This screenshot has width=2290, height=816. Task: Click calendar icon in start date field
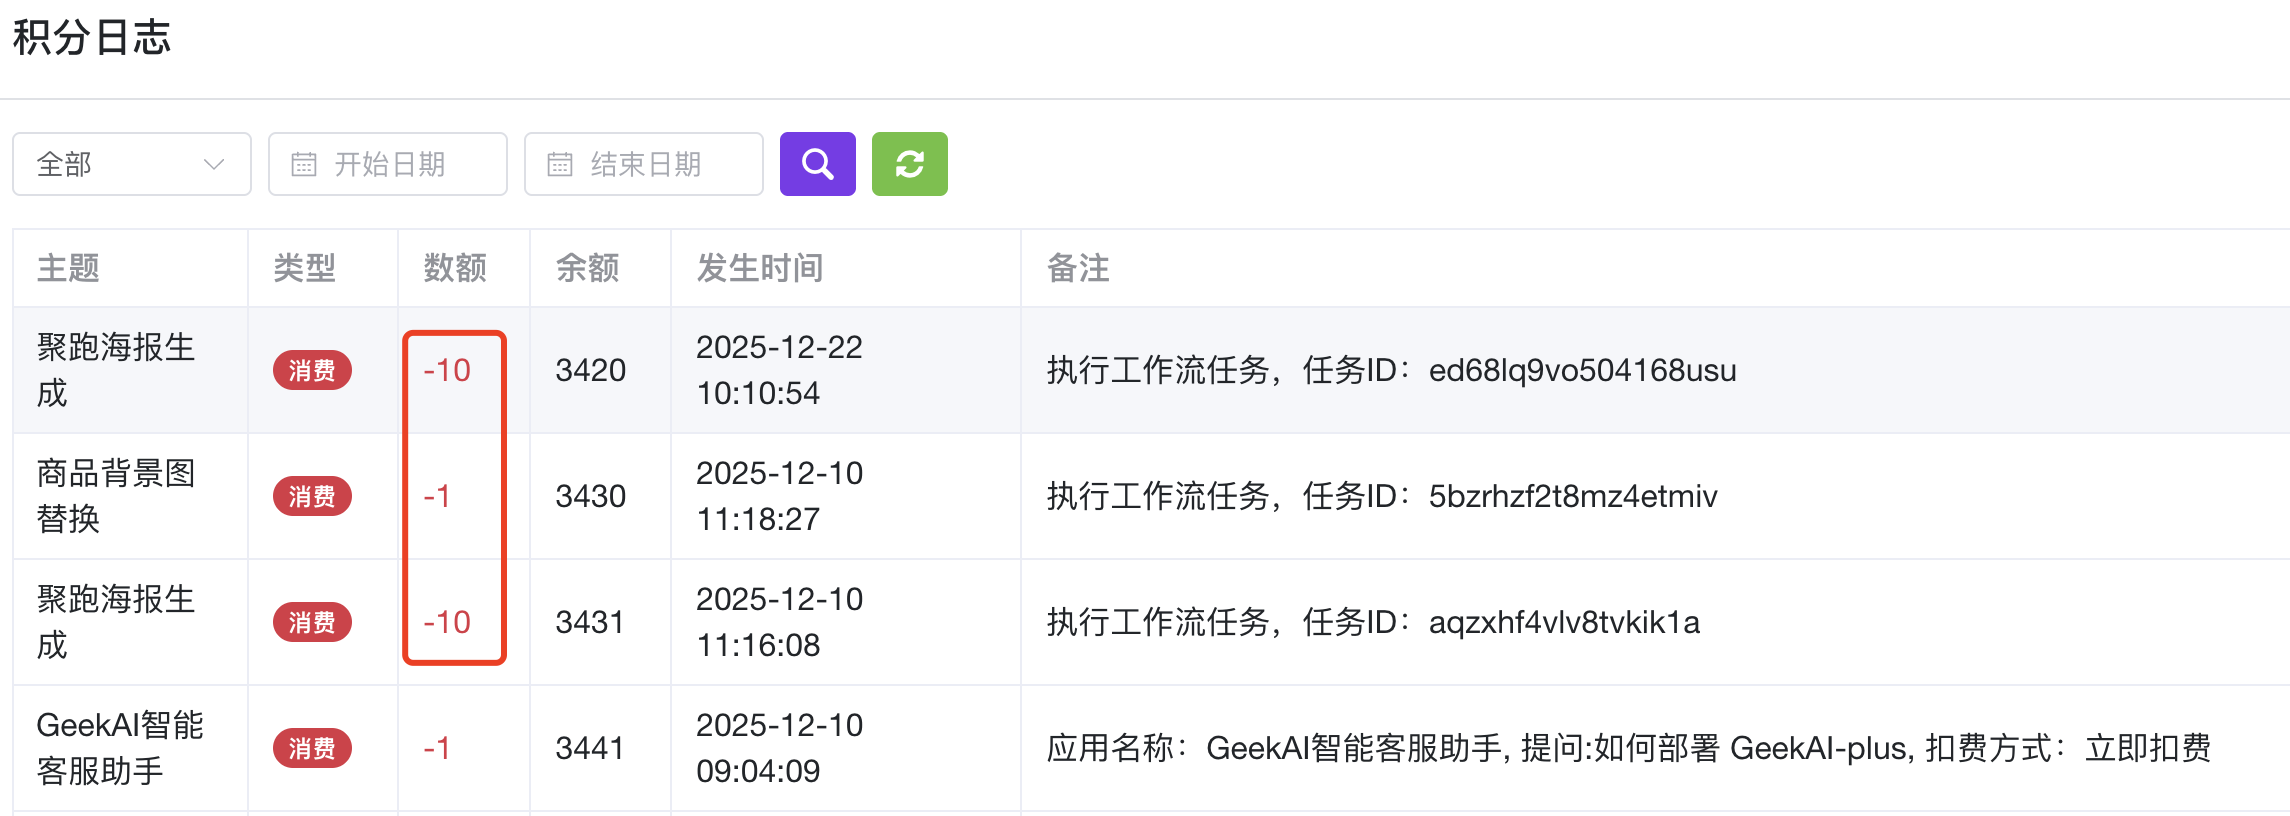point(304,164)
